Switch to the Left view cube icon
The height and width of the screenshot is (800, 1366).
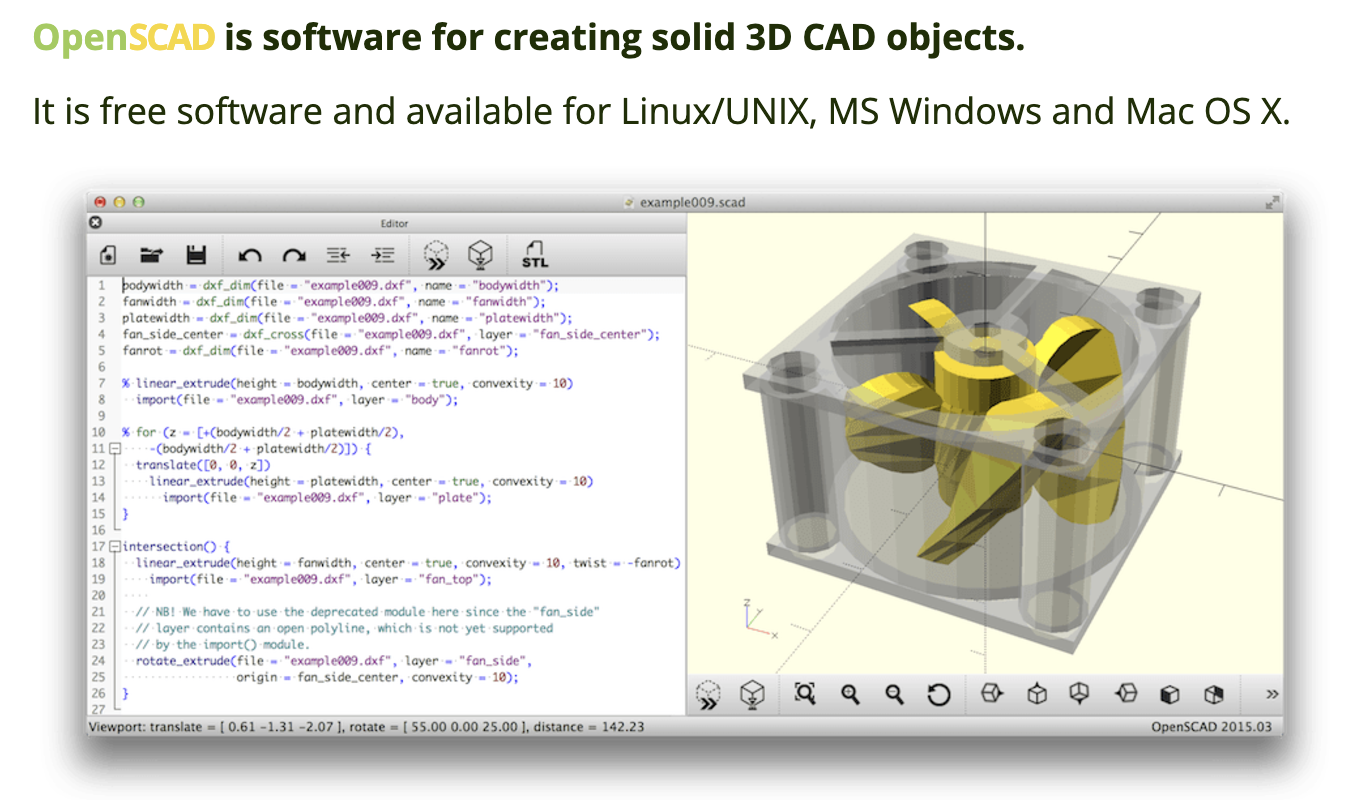coord(1127,693)
